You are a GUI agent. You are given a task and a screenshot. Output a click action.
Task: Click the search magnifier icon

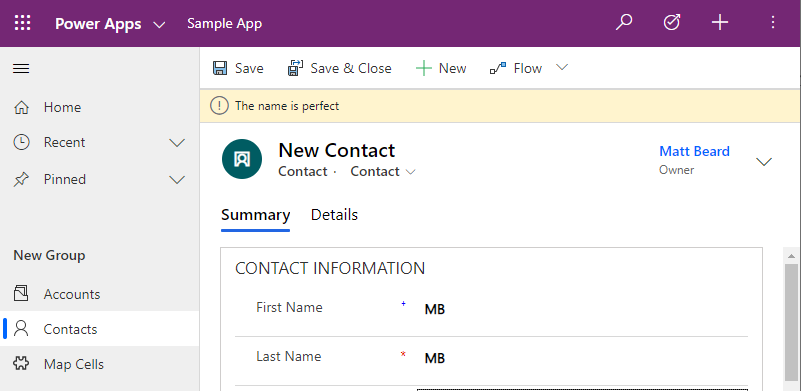pyautogui.click(x=624, y=22)
